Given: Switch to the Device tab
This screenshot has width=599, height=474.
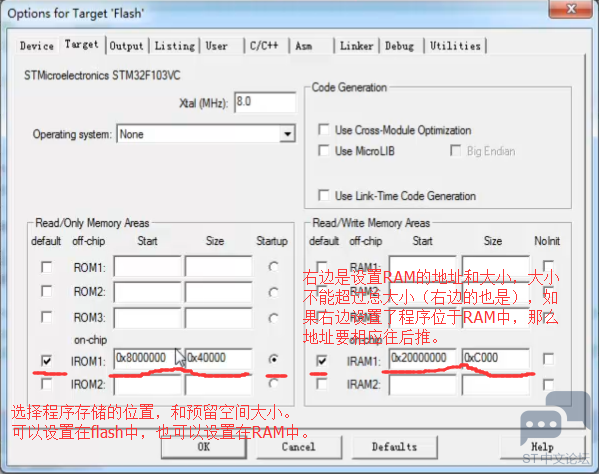Looking at the screenshot, I should 37,46.
